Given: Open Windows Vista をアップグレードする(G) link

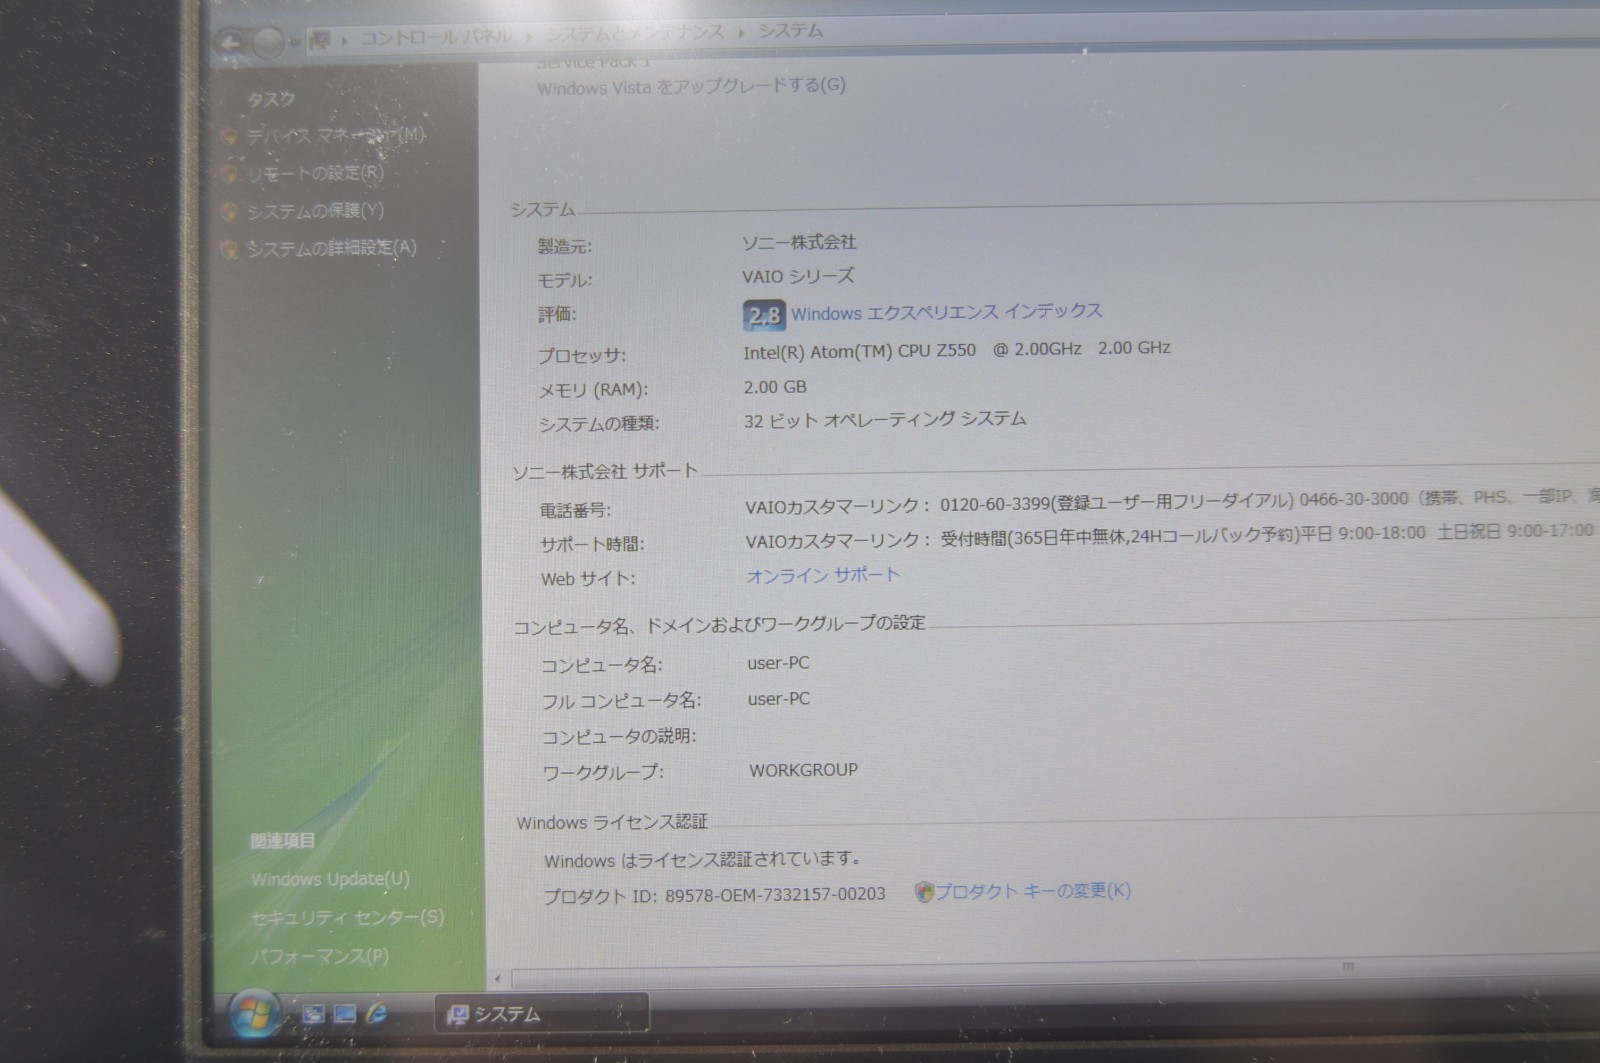Looking at the screenshot, I should pyautogui.click(x=691, y=87).
